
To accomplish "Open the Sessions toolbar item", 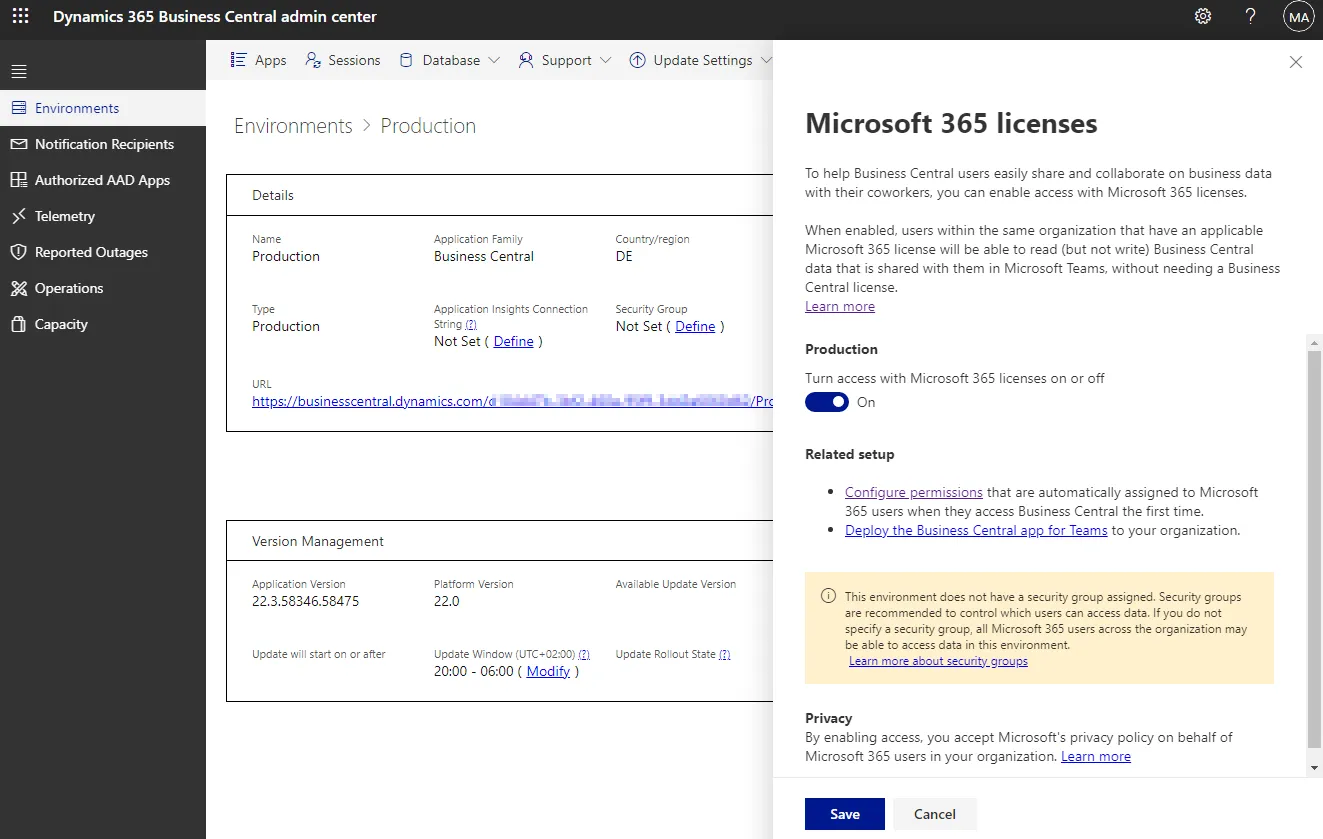I will pos(343,60).
